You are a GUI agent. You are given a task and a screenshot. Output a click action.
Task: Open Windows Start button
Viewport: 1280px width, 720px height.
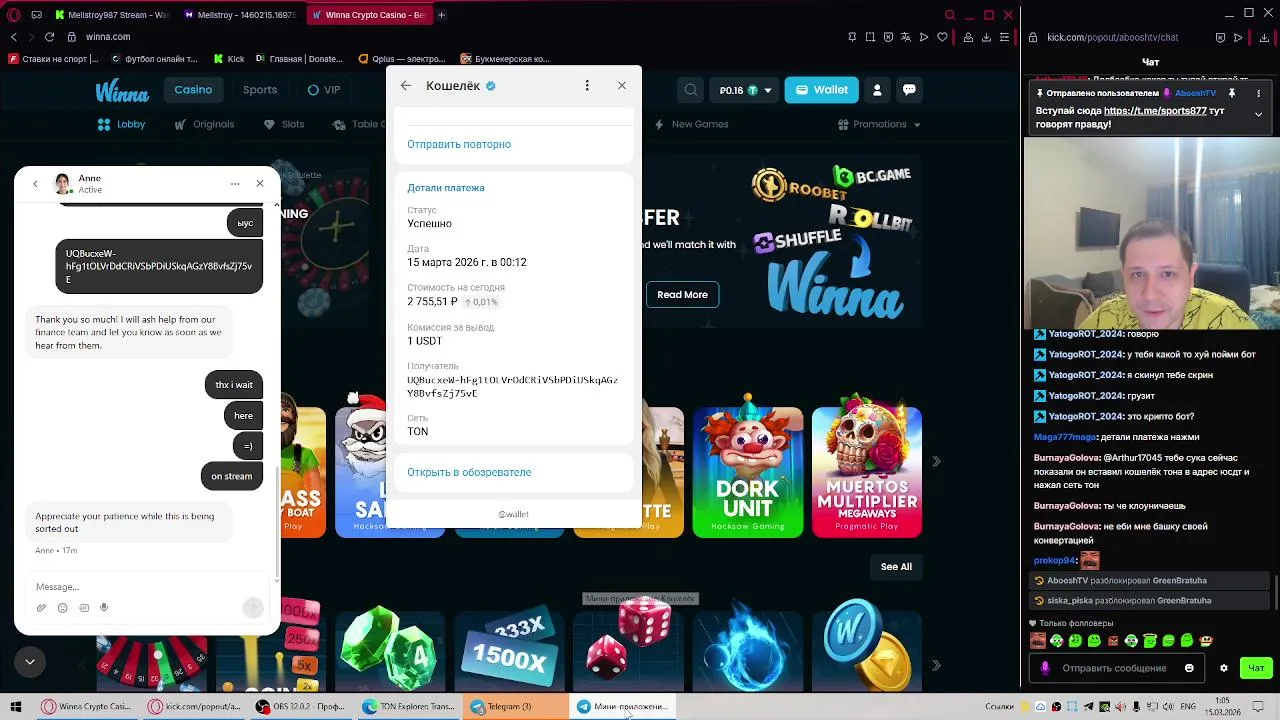(x=15, y=707)
